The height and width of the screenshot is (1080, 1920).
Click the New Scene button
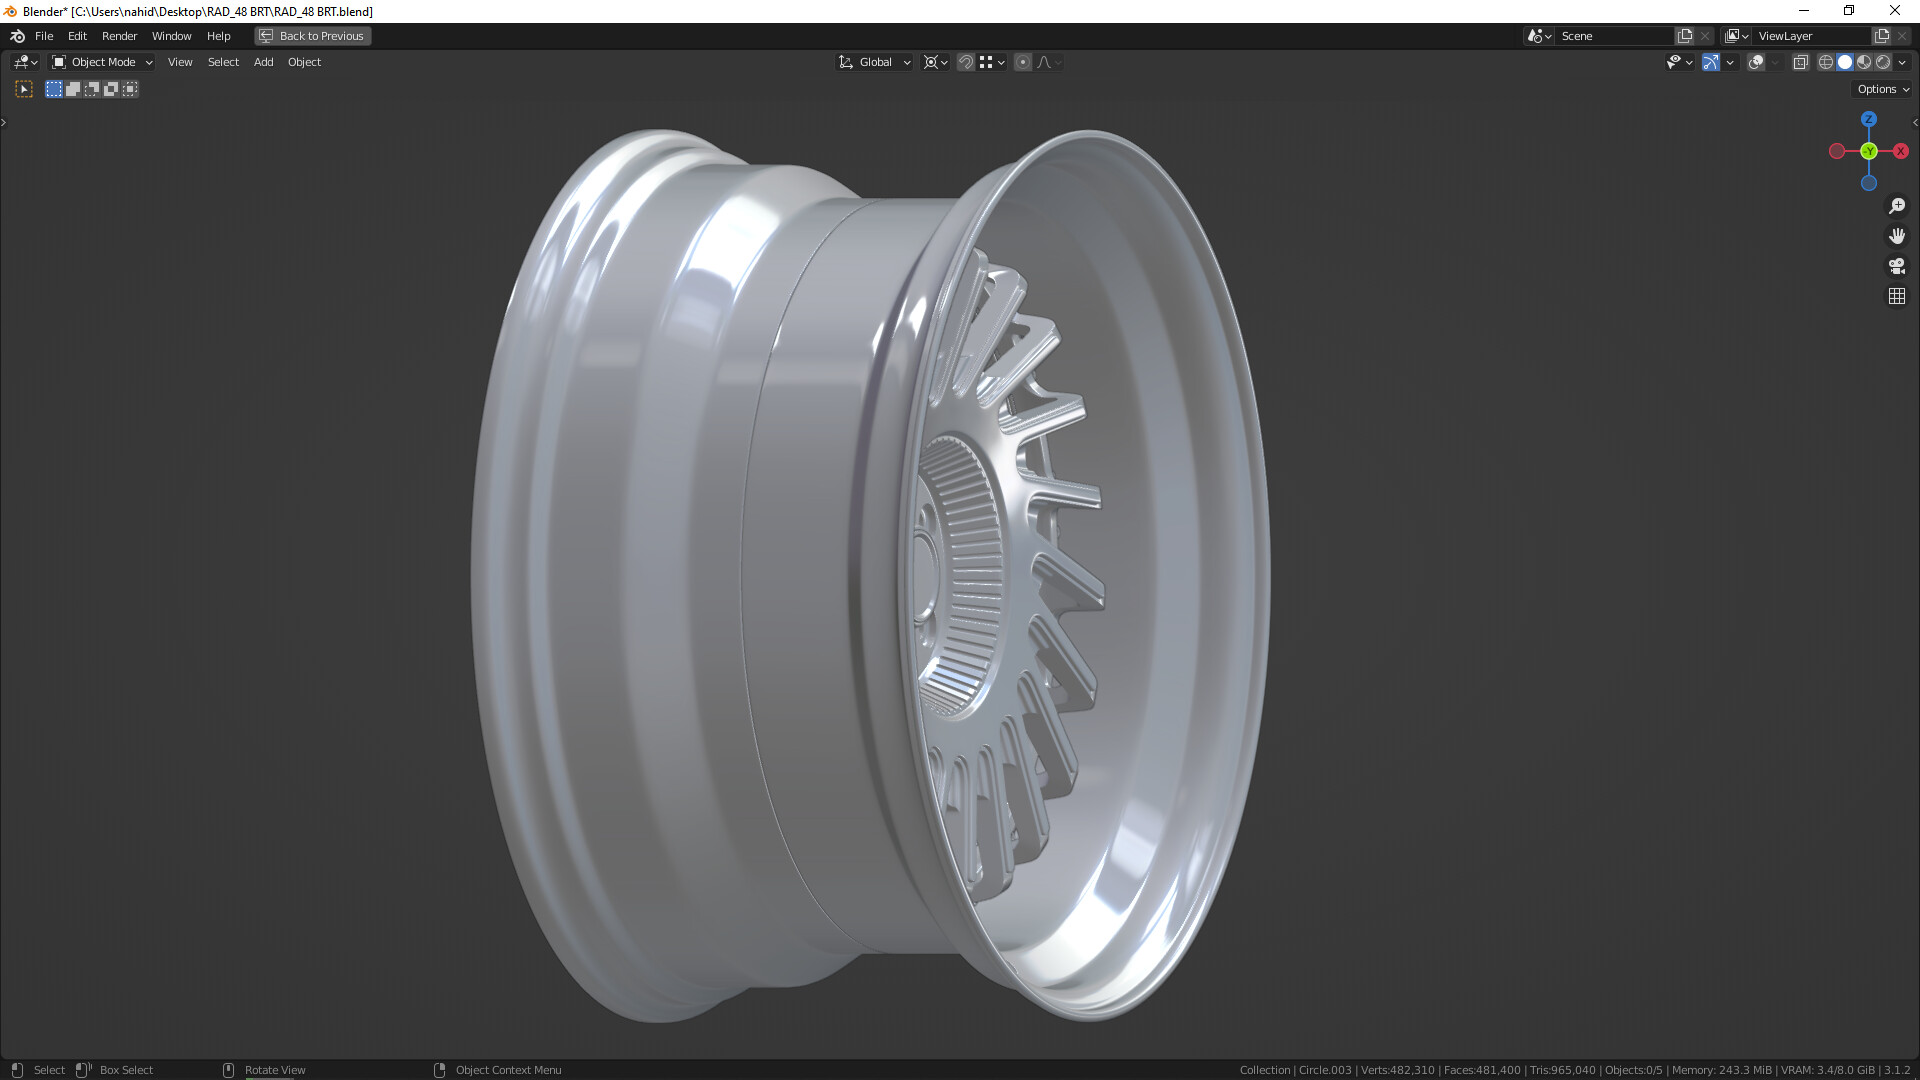[1685, 36]
